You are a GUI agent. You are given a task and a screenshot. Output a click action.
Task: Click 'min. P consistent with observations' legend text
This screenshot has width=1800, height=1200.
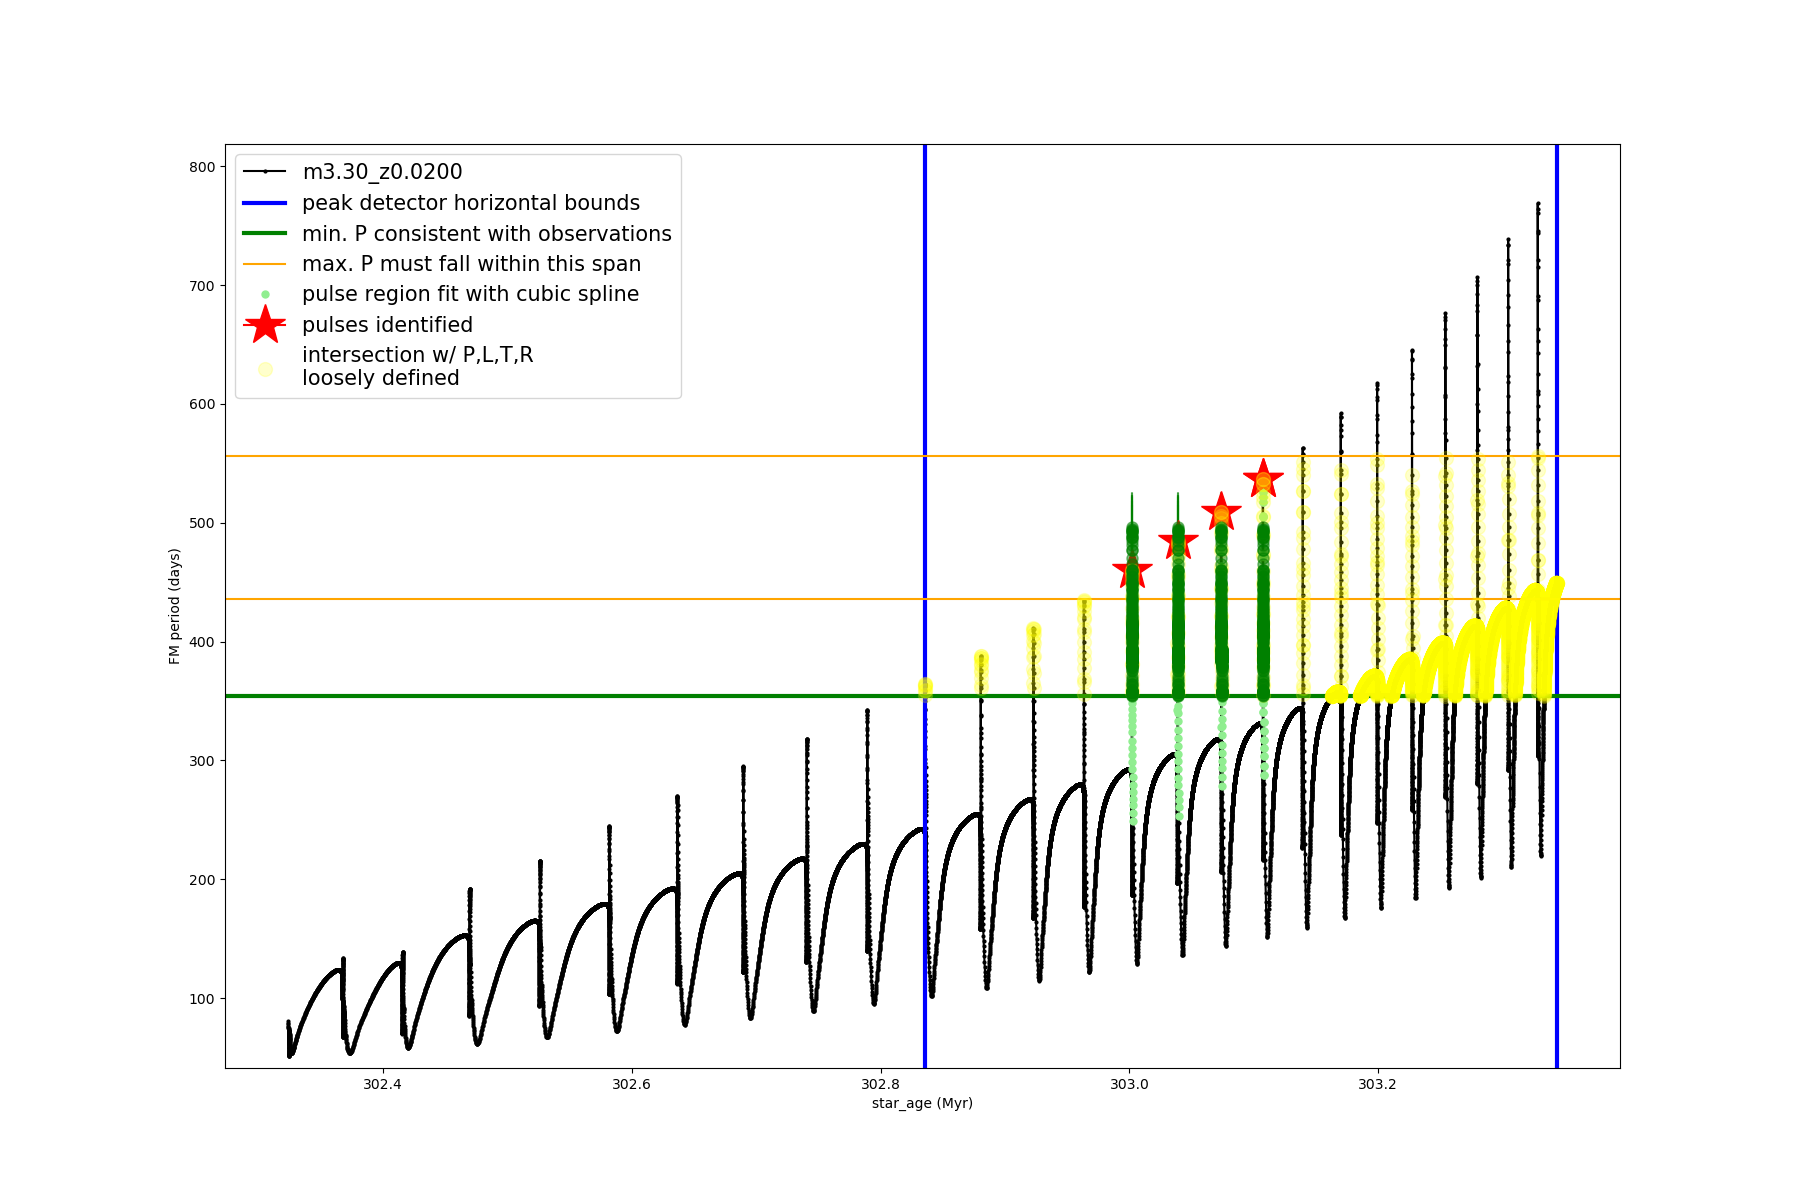pos(486,234)
